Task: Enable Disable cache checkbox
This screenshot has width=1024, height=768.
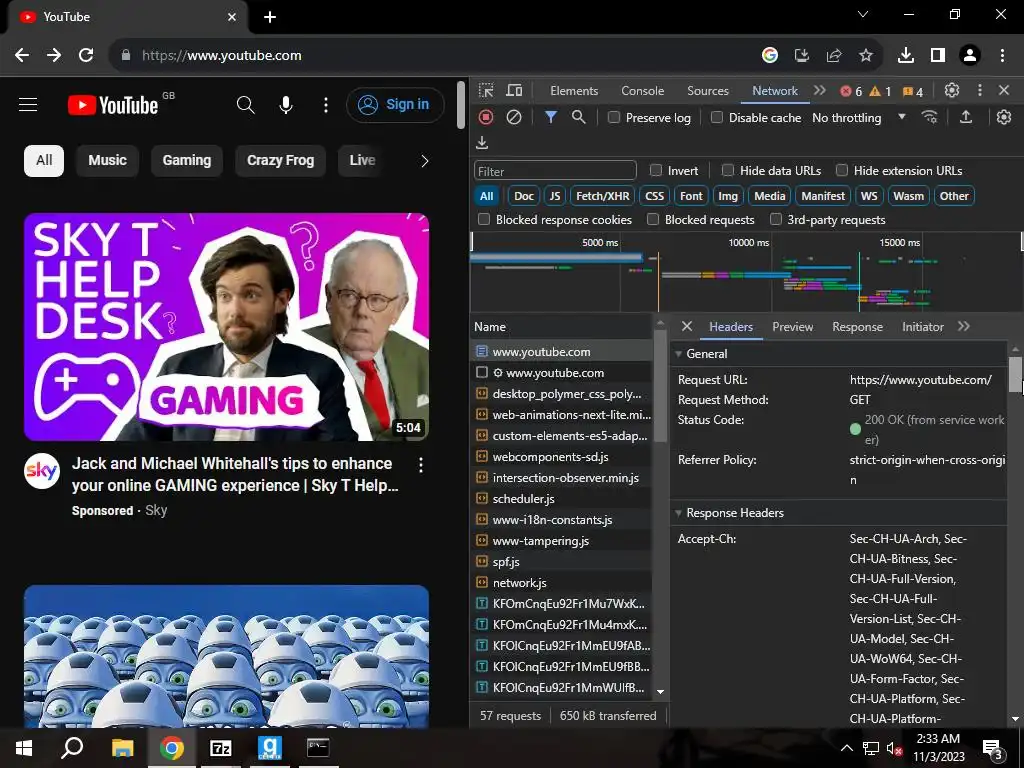Action: click(x=716, y=118)
